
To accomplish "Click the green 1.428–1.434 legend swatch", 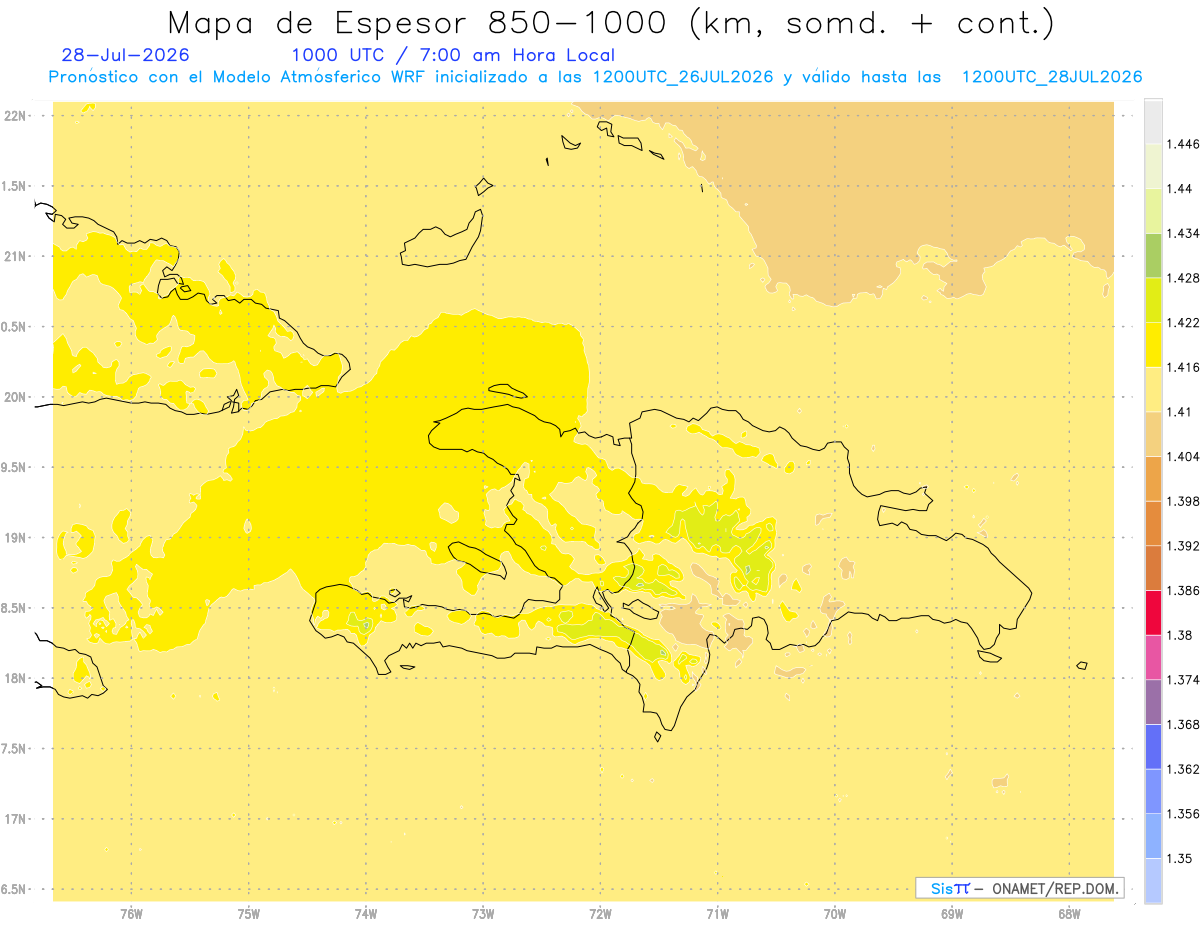I will (1153, 255).
